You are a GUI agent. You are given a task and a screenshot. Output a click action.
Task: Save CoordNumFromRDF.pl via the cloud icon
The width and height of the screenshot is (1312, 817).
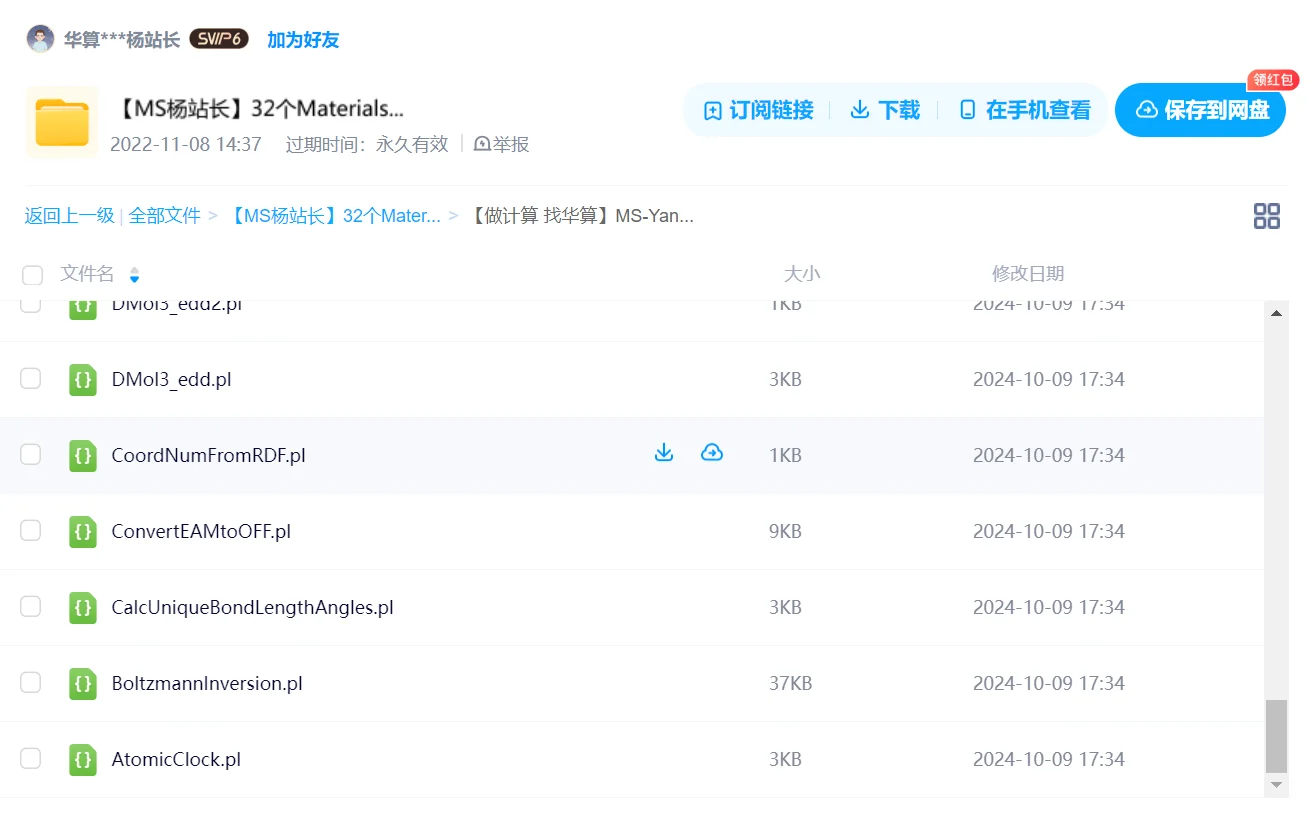pos(712,452)
